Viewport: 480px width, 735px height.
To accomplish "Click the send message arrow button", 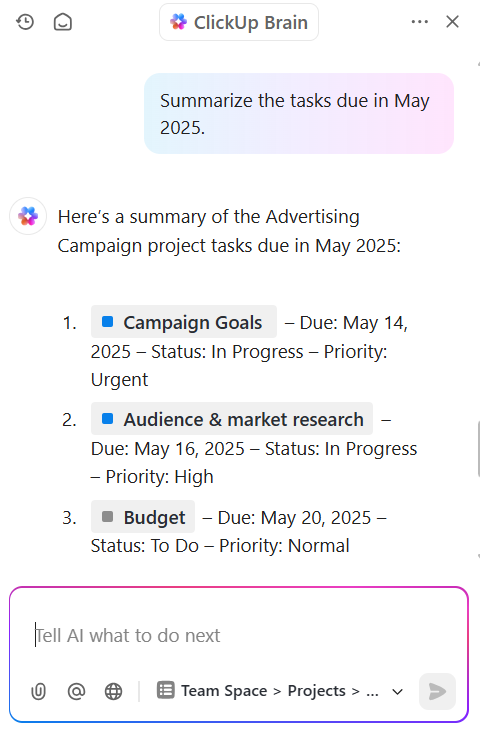I will click(x=437, y=691).
